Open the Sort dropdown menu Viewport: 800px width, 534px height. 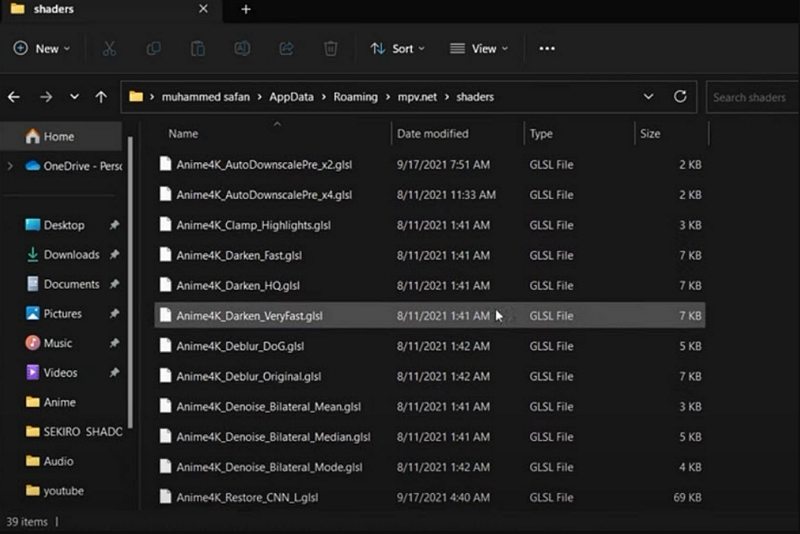397,48
